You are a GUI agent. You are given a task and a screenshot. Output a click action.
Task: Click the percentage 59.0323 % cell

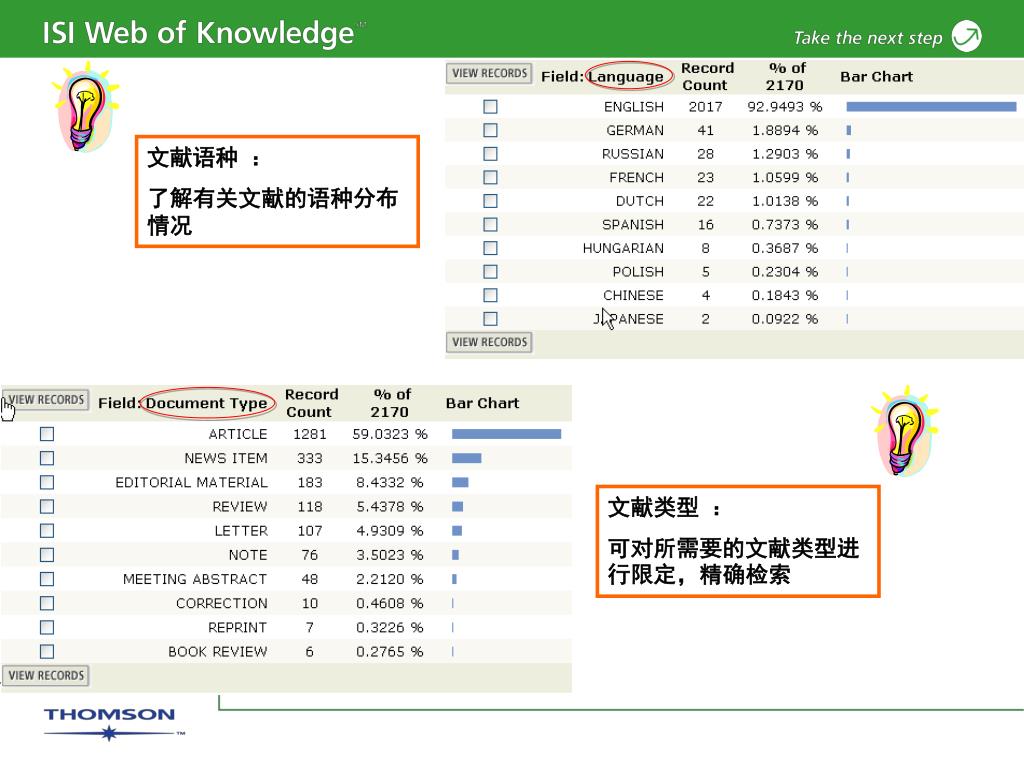390,434
